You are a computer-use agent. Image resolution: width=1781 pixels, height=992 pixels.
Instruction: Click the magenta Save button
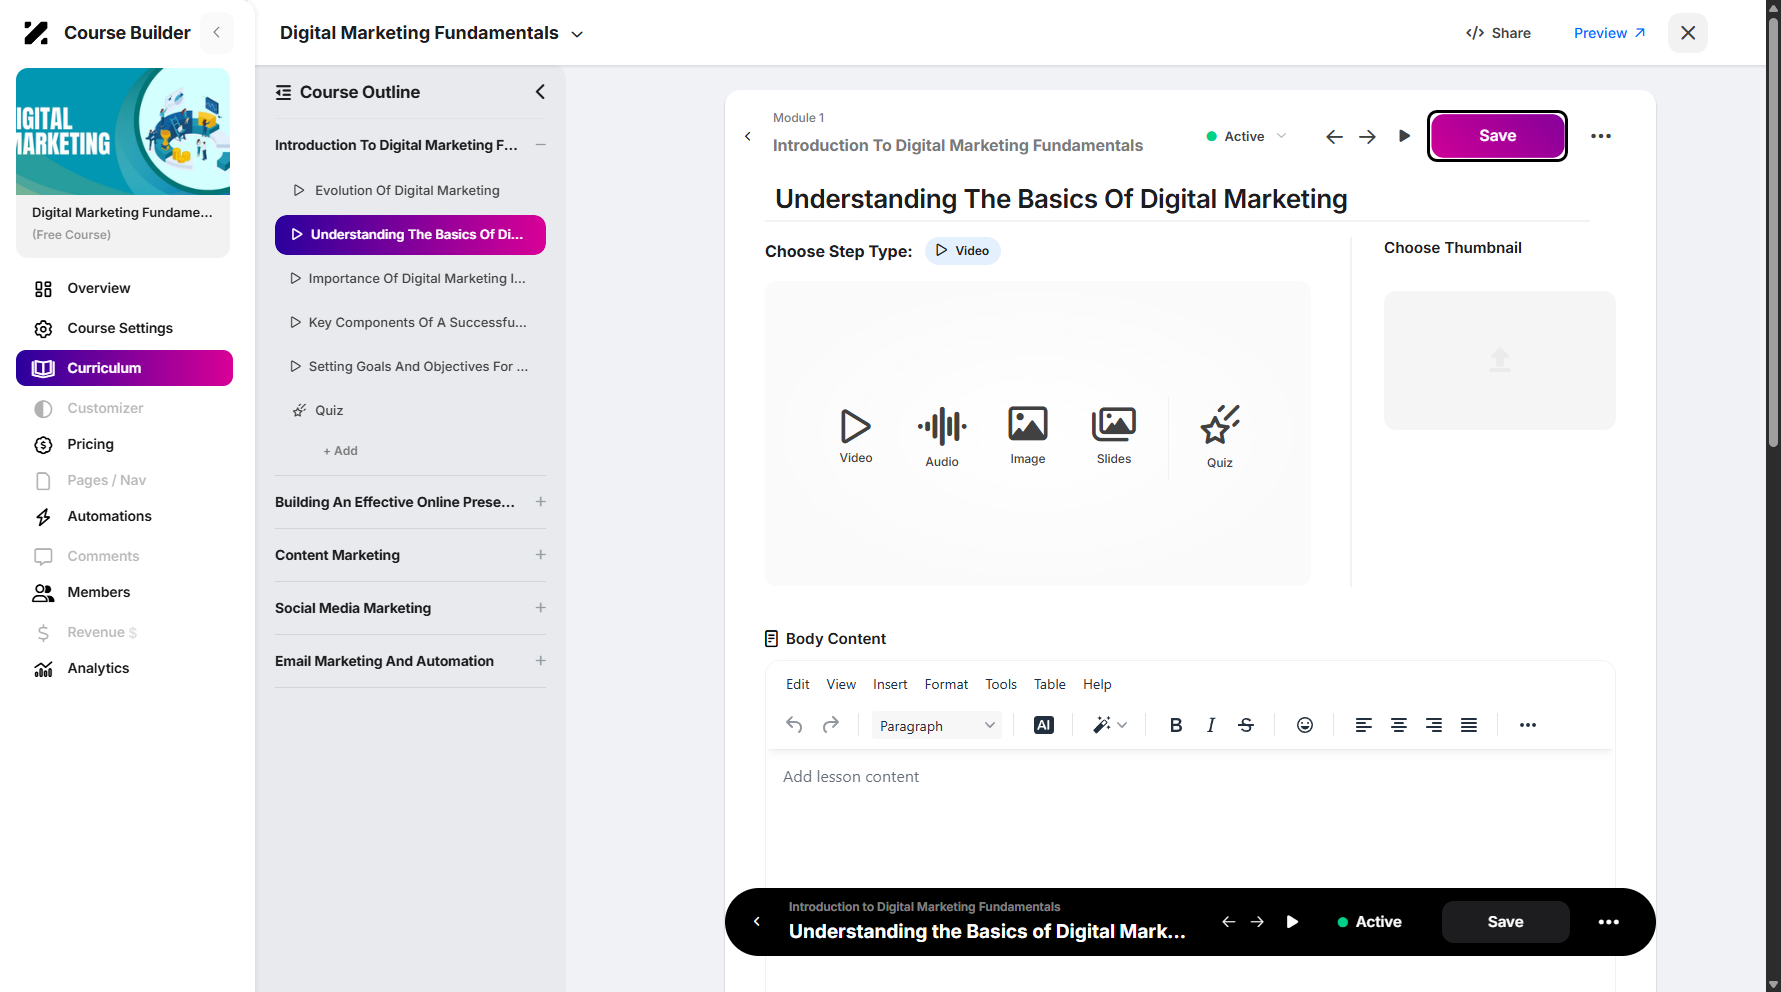[1497, 136]
